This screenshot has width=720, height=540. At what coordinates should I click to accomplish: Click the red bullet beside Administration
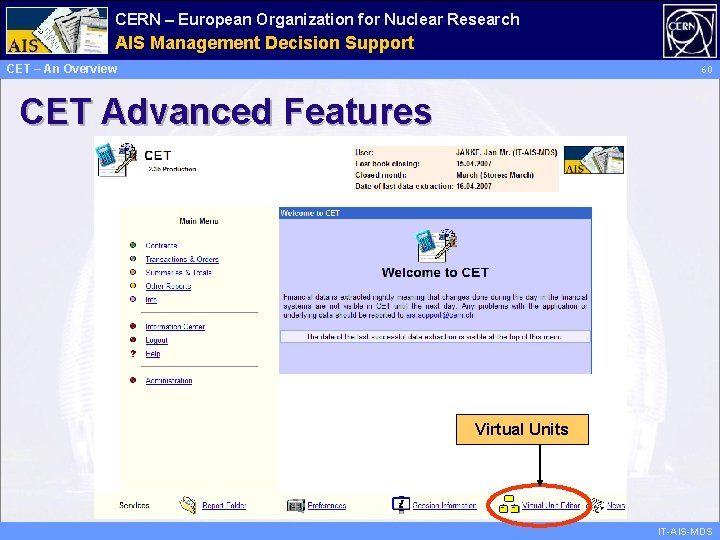[133, 380]
